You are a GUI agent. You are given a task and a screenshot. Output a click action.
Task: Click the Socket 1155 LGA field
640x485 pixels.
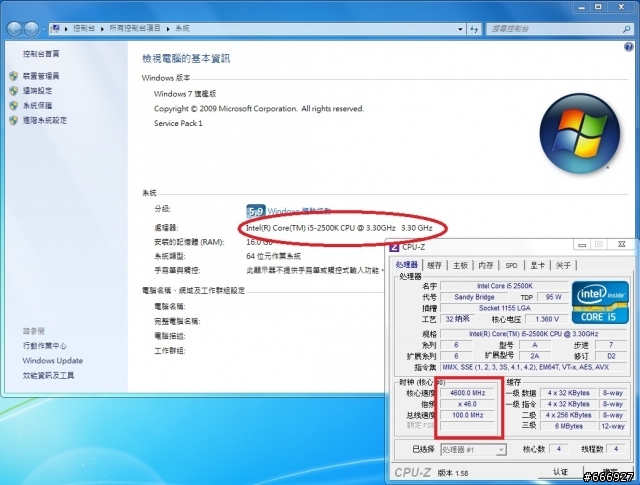504,308
